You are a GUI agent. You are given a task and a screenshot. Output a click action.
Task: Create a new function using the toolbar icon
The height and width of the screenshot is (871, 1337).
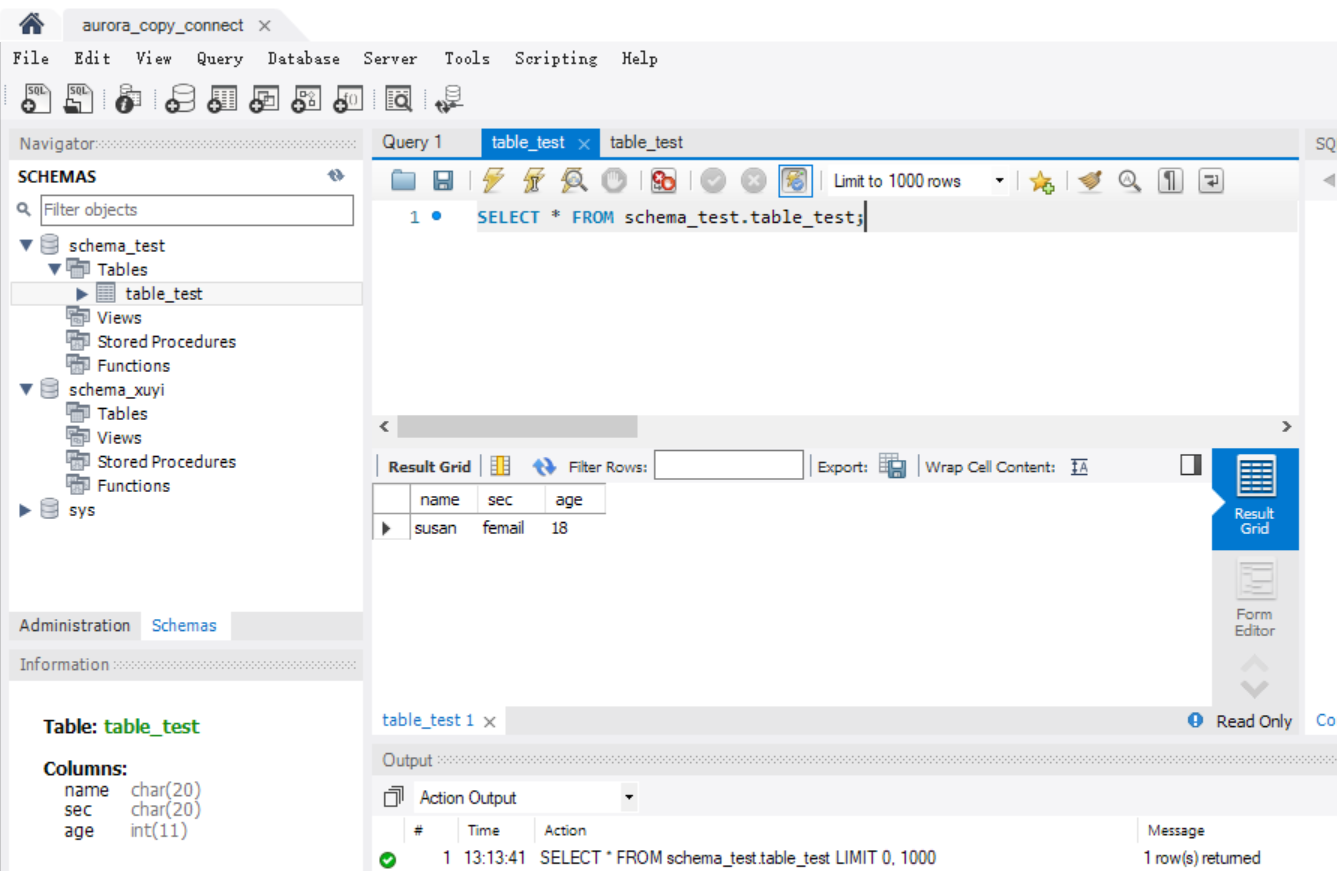click(x=348, y=98)
